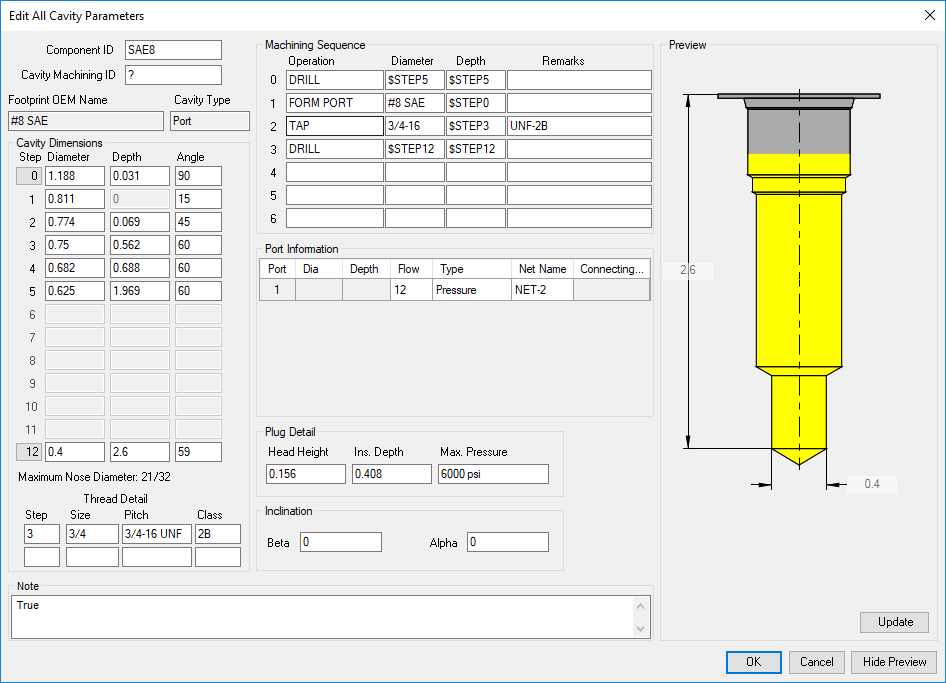Click Step 5 depth field 1.969

(139, 291)
